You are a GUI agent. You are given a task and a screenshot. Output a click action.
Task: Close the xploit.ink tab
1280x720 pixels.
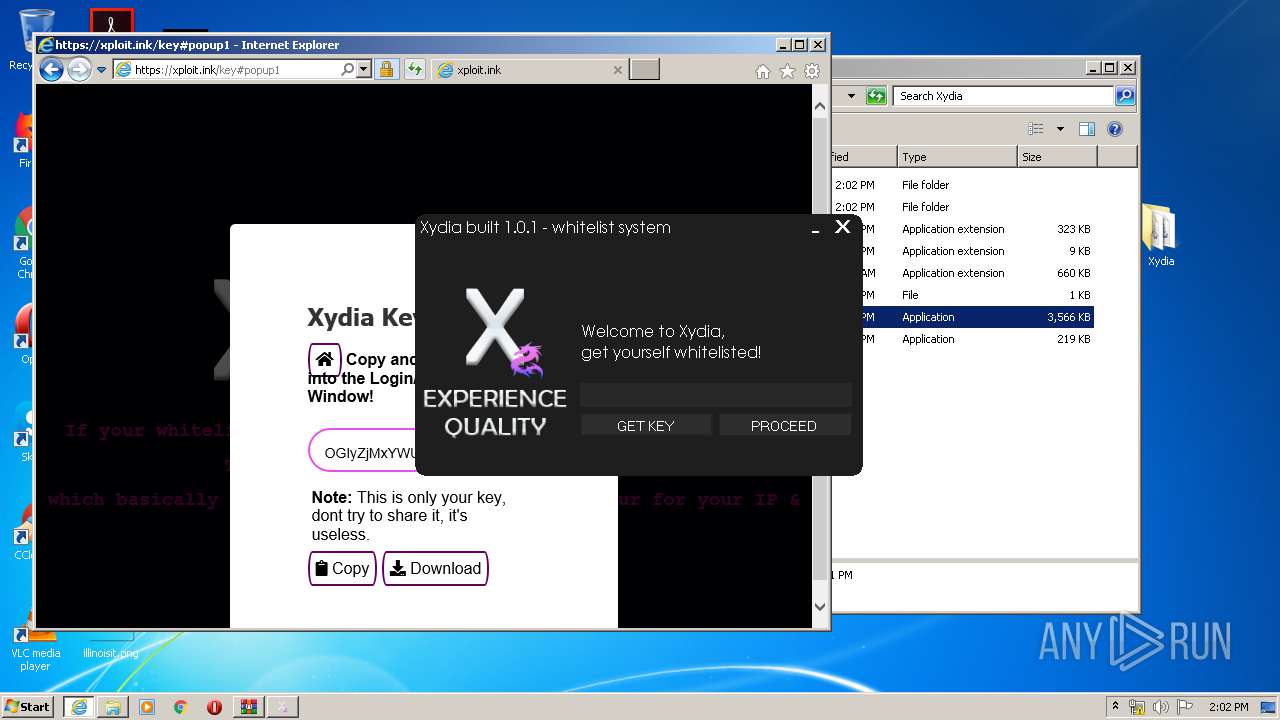[617, 70]
